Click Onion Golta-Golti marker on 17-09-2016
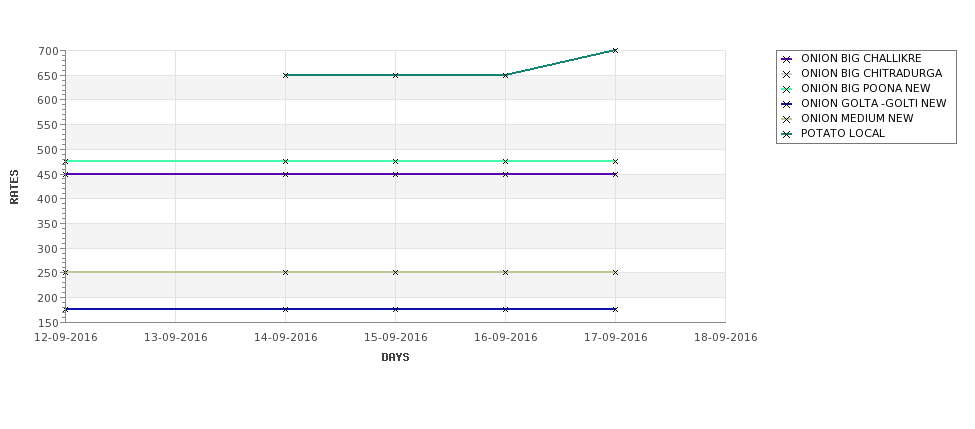The width and height of the screenshot is (975, 429). click(615, 309)
